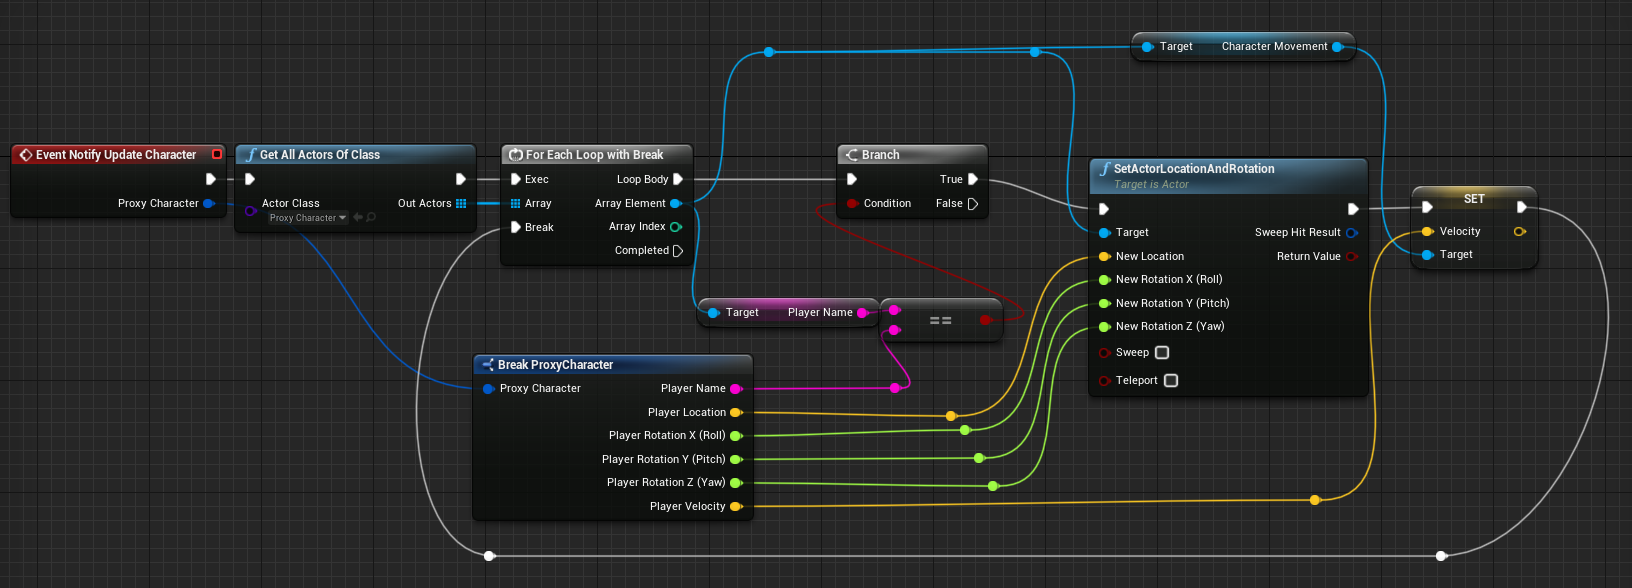The height and width of the screenshot is (588, 1632).
Task: Click the Proxy Character output pin on the event node
Action: tap(209, 203)
